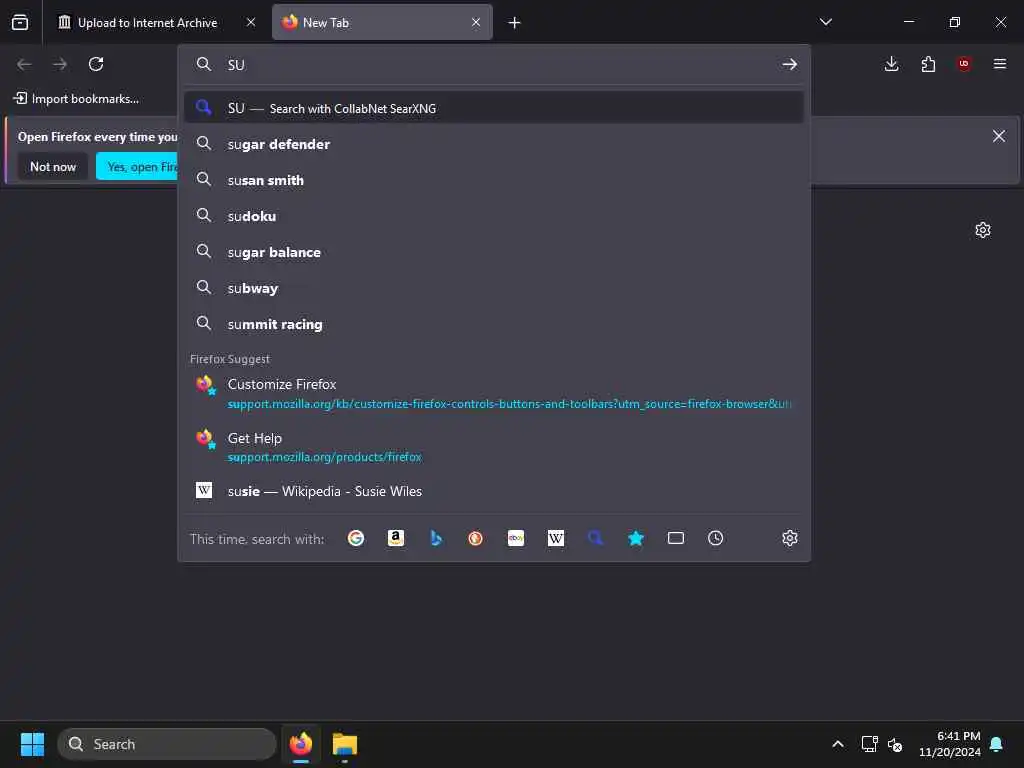Open the clock showing 6:41 PM
1024x768 pixels.
click(950, 744)
